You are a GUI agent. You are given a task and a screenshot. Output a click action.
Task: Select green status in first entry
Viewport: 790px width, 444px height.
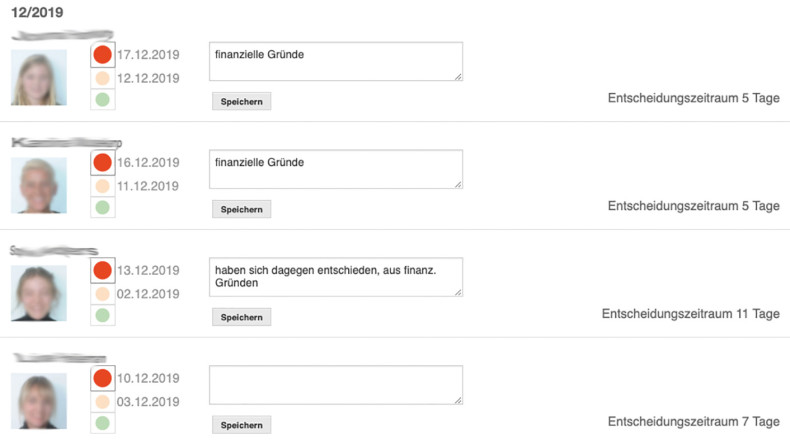click(x=102, y=99)
